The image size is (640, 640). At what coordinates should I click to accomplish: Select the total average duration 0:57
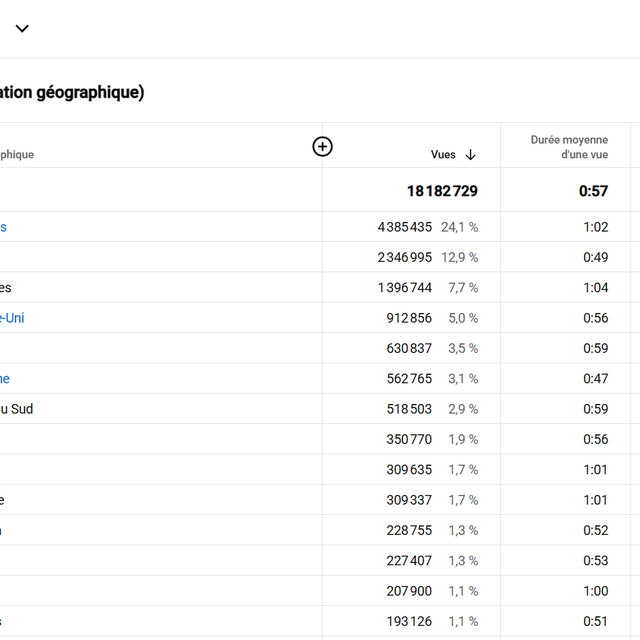(593, 191)
